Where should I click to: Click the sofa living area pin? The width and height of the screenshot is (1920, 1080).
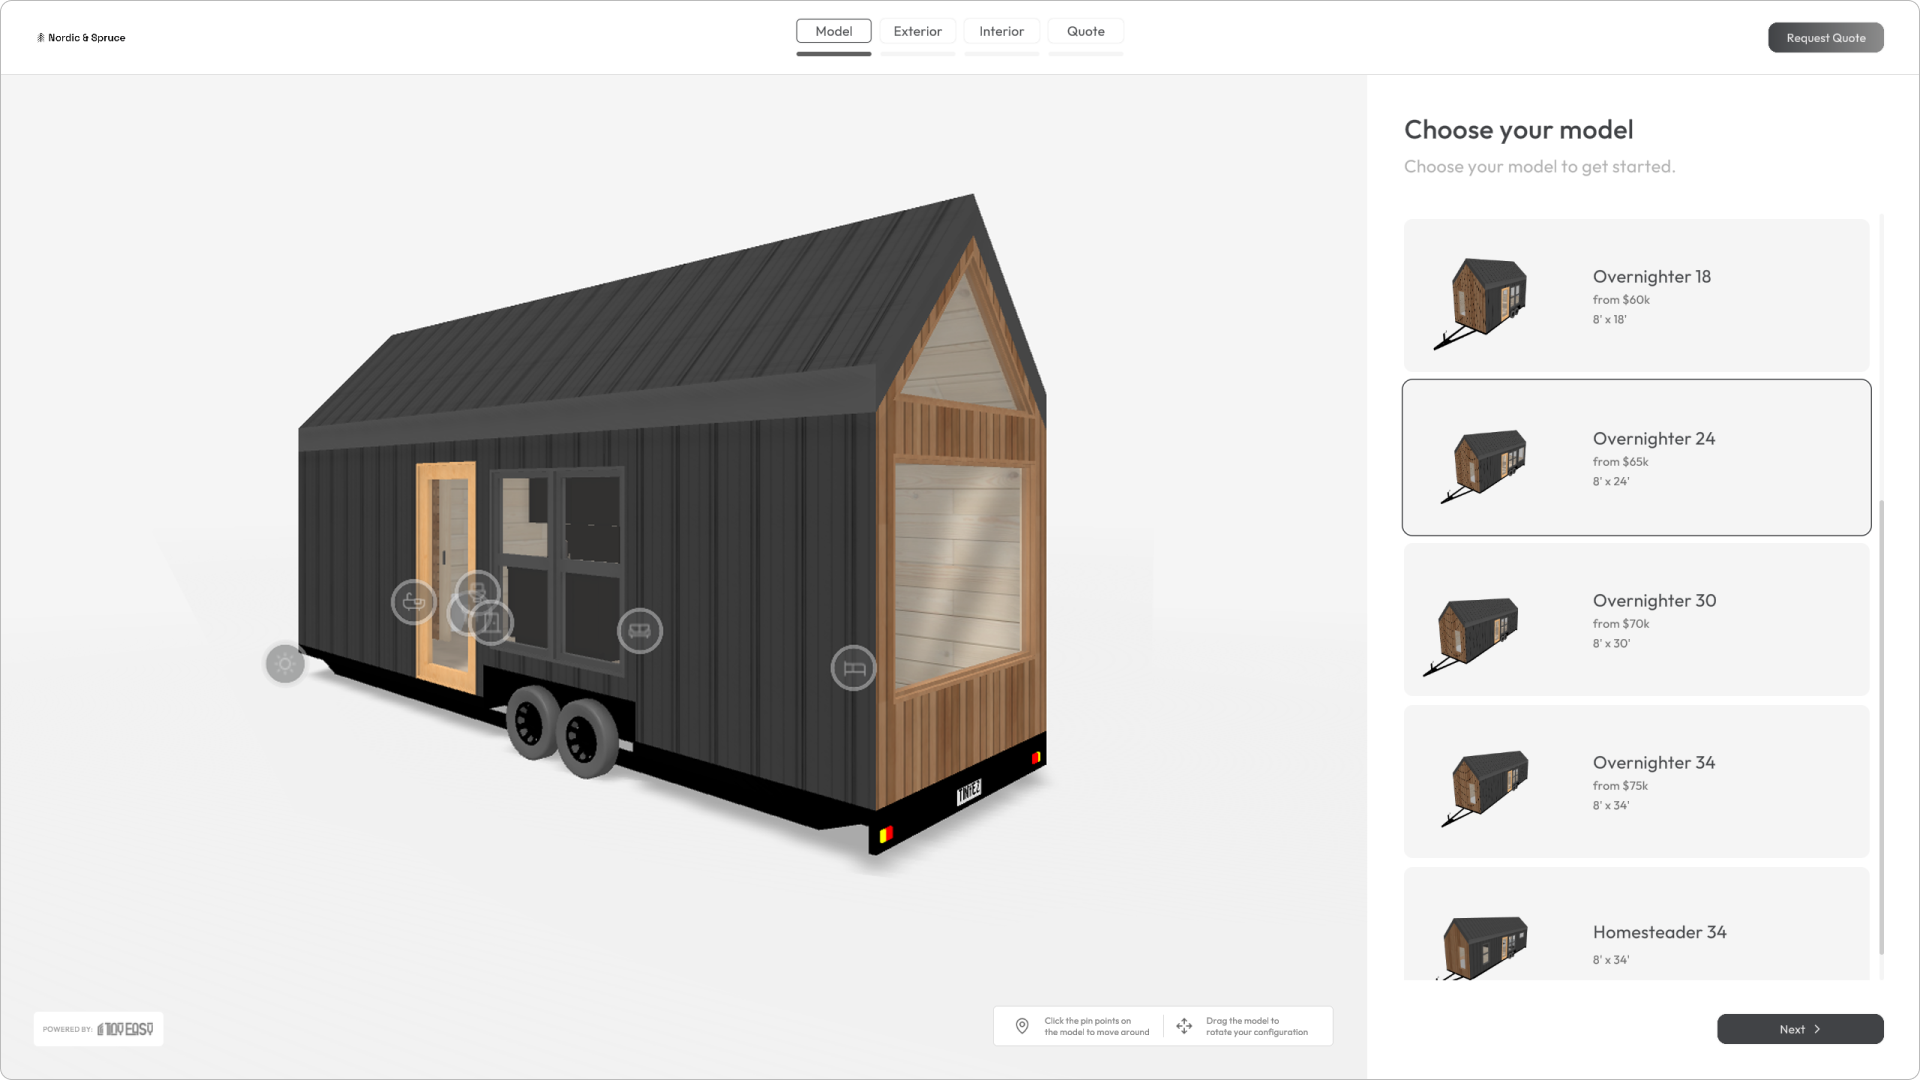pos(640,631)
